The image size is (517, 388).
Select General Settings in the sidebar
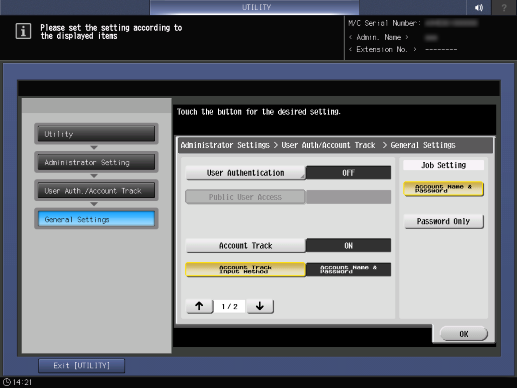point(96,219)
